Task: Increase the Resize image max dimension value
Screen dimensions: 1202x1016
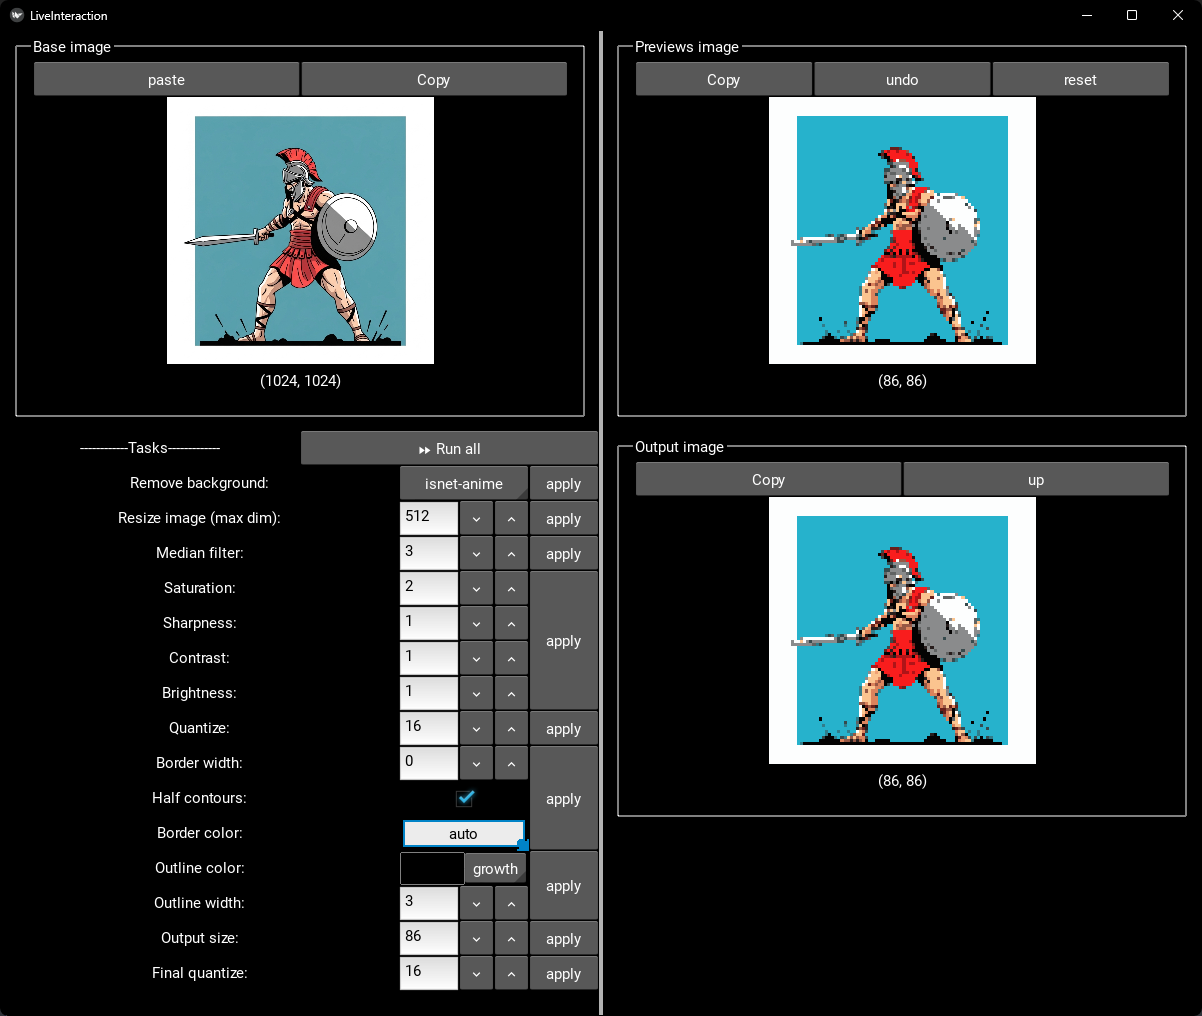Action: point(511,519)
